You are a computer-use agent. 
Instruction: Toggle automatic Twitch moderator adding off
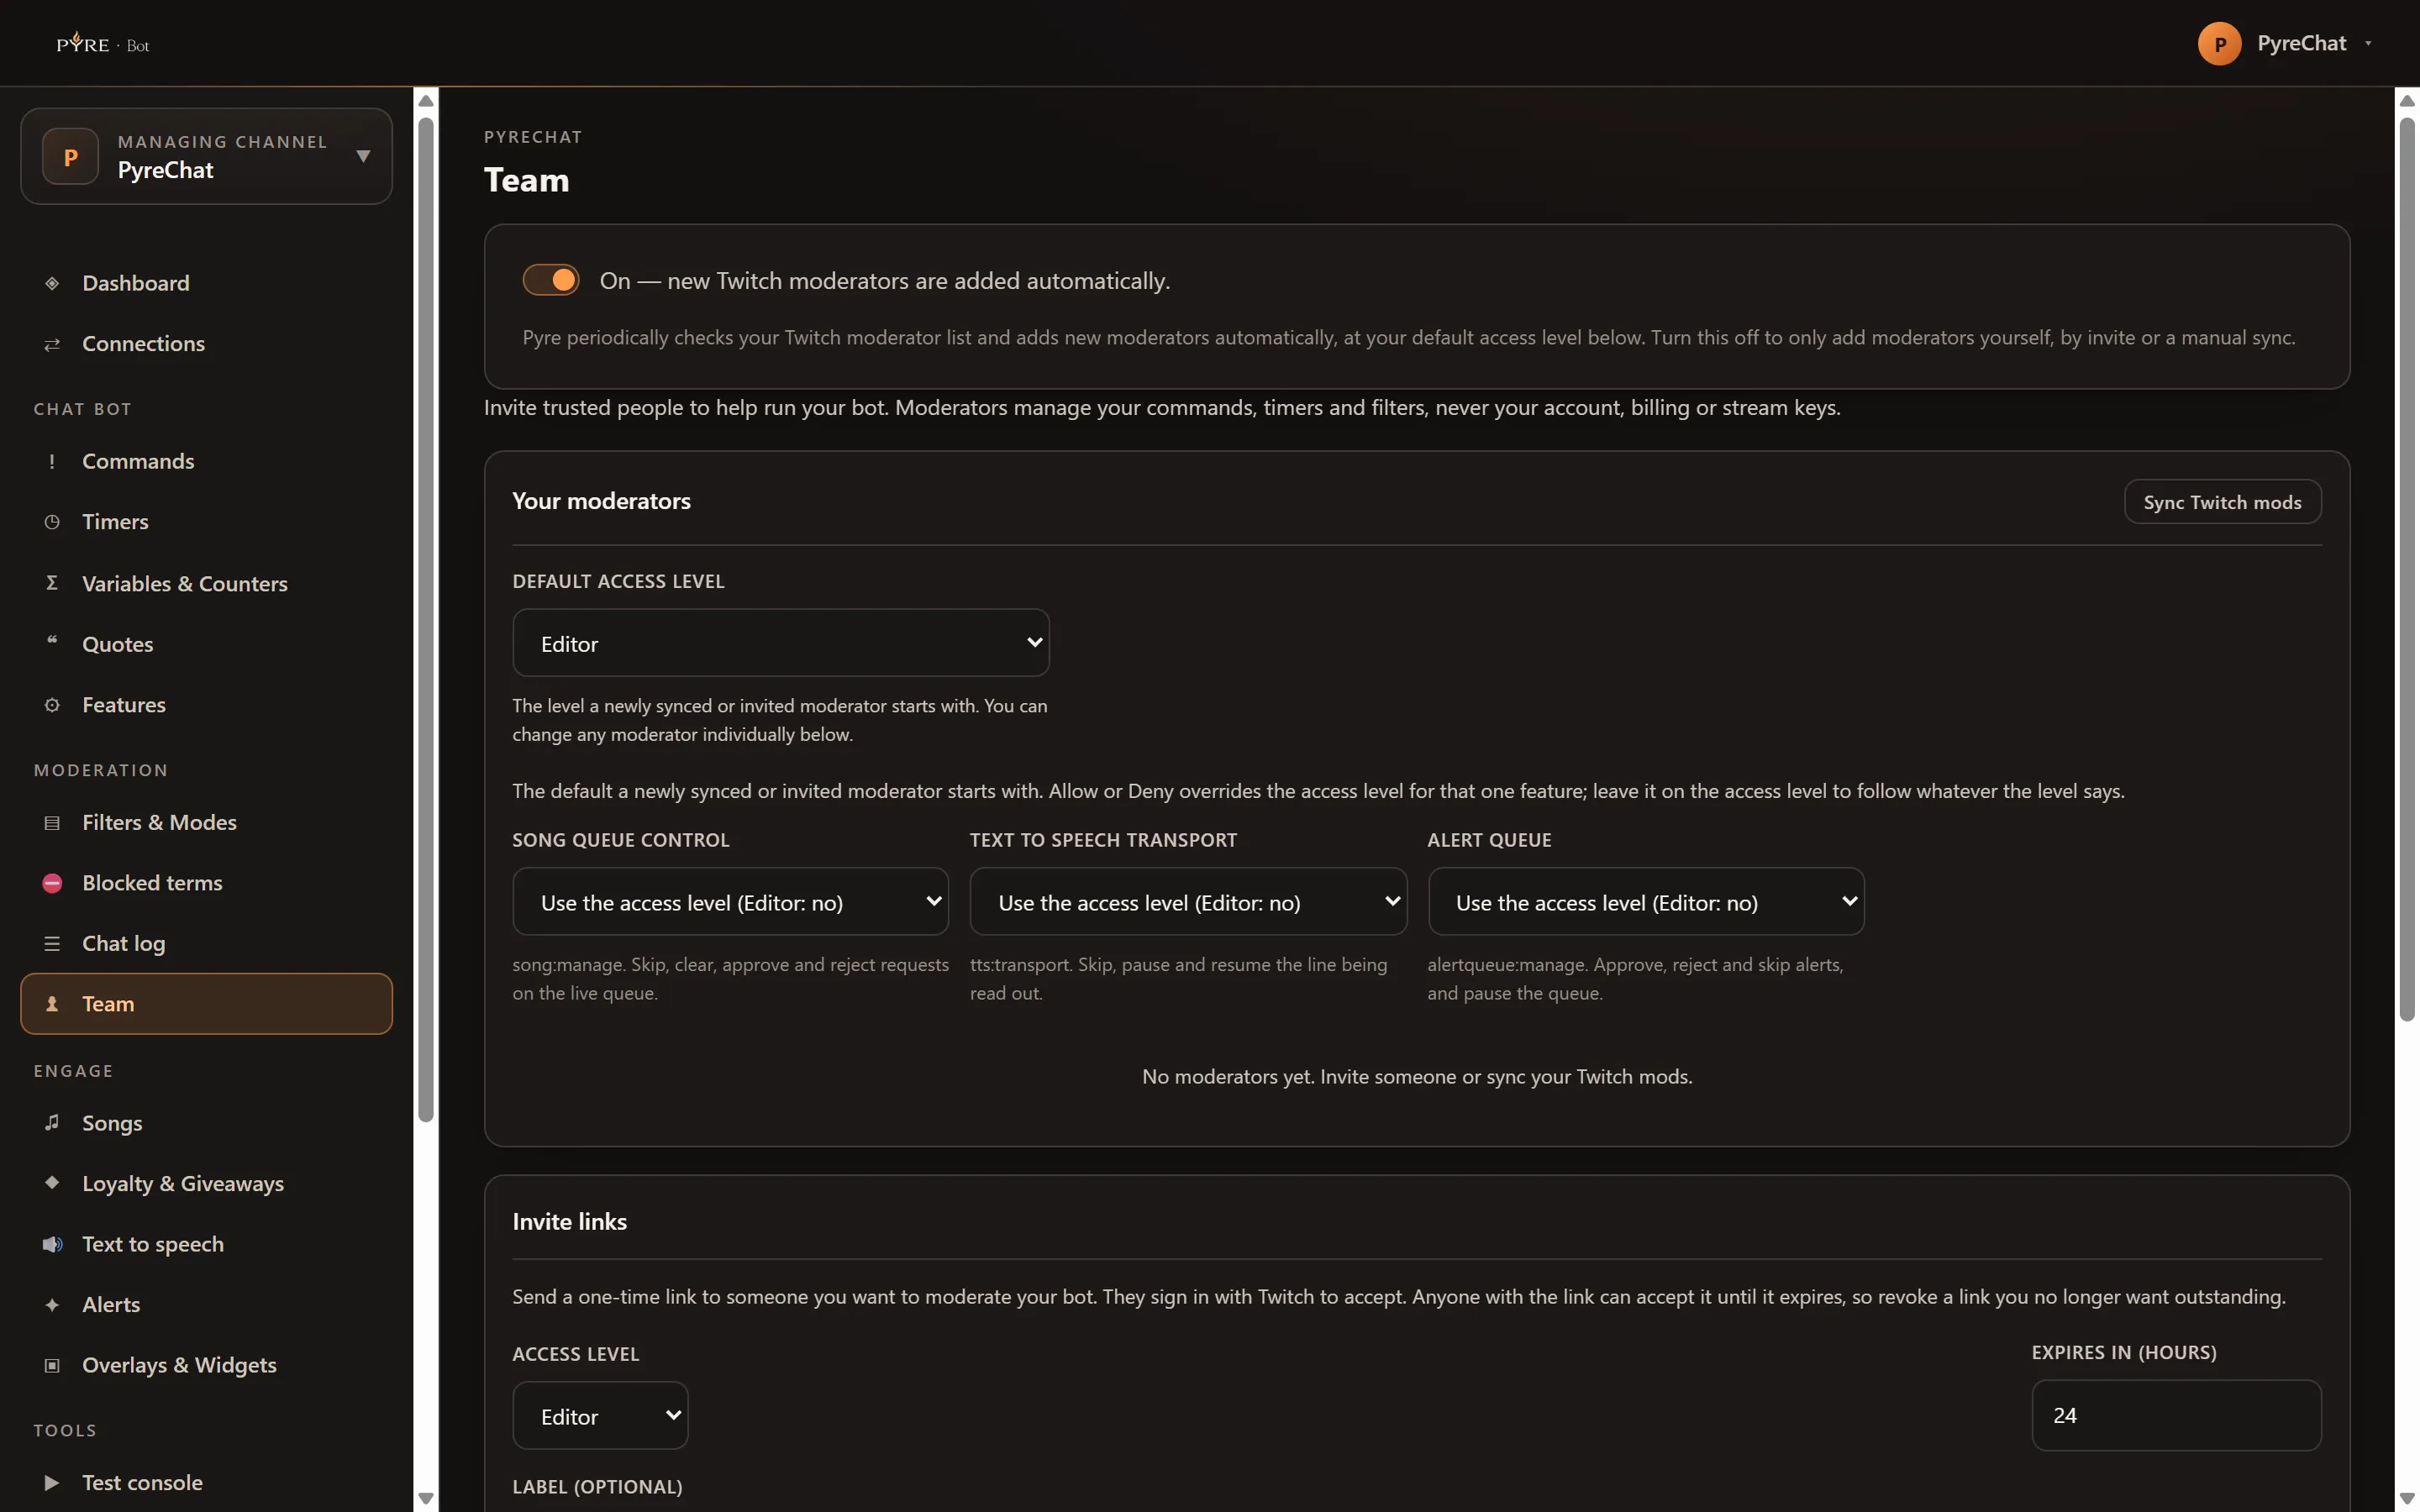pos(551,280)
